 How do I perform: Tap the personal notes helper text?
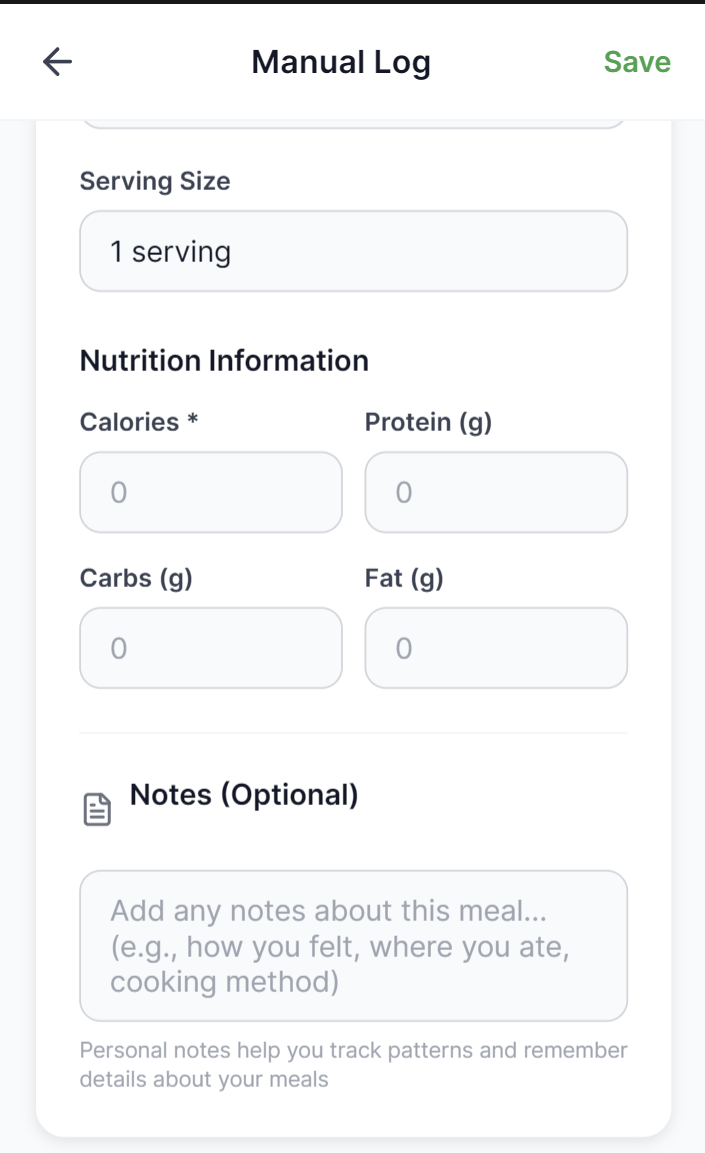click(x=353, y=1065)
